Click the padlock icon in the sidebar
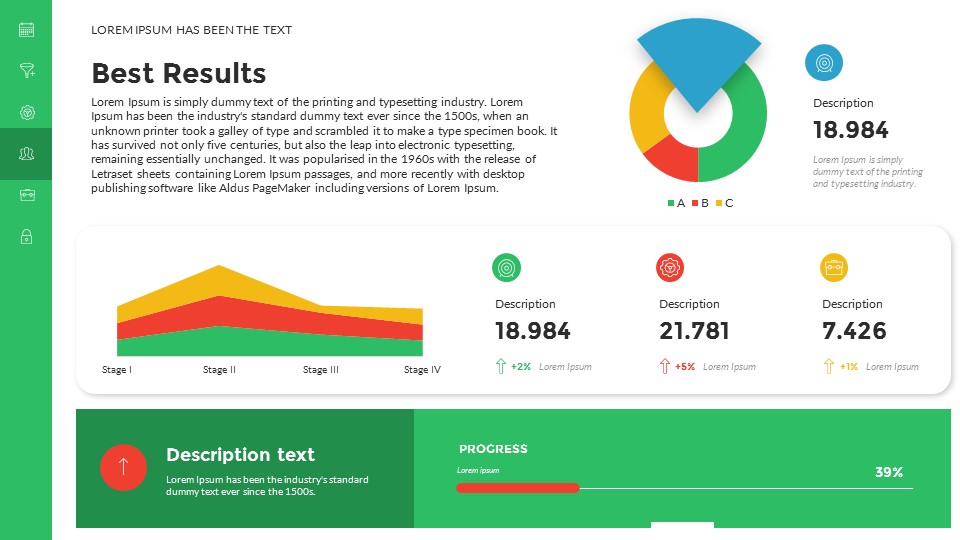This screenshot has width=960, height=540. click(x=27, y=236)
